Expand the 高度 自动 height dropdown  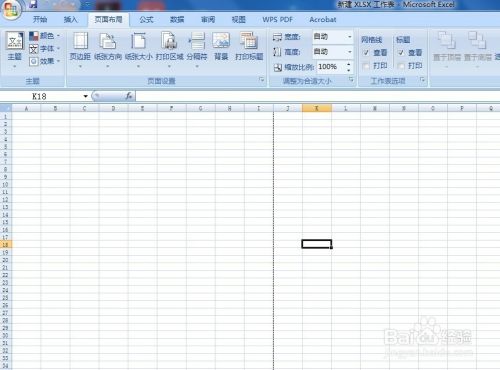tap(350, 52)
